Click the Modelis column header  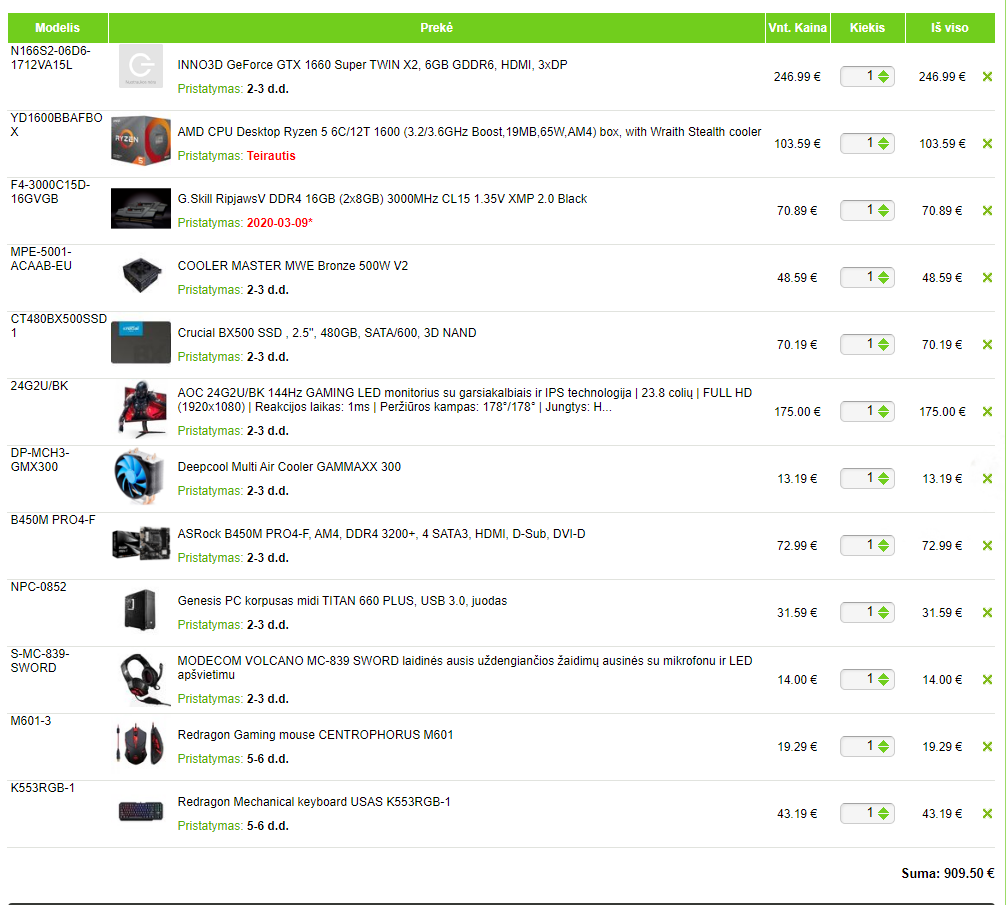(x=58, y=28)
